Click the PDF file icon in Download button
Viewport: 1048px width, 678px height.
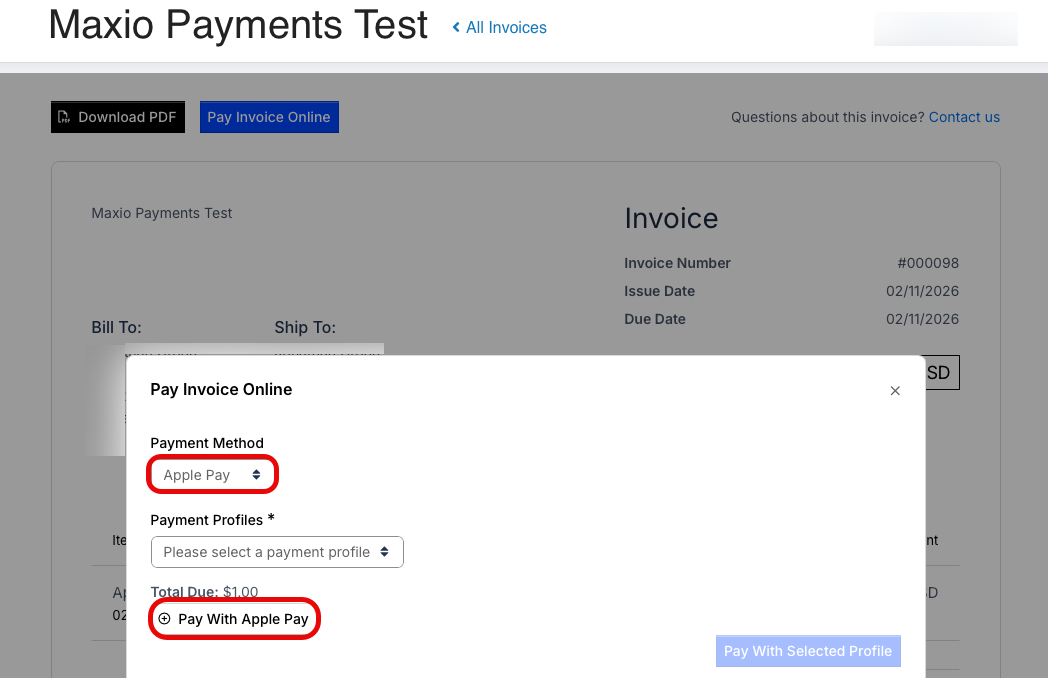coord(63,117)
